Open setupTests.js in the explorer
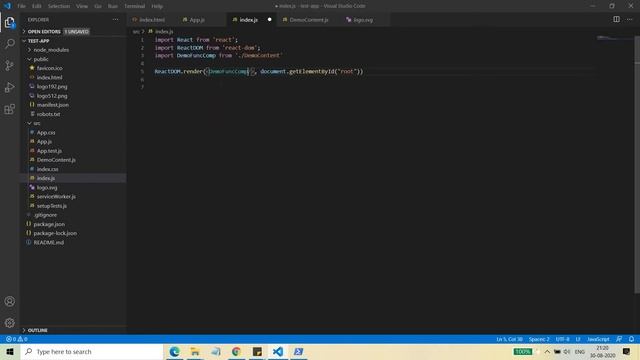Screen dimensions: 640x360 click(x=51, y=206)
